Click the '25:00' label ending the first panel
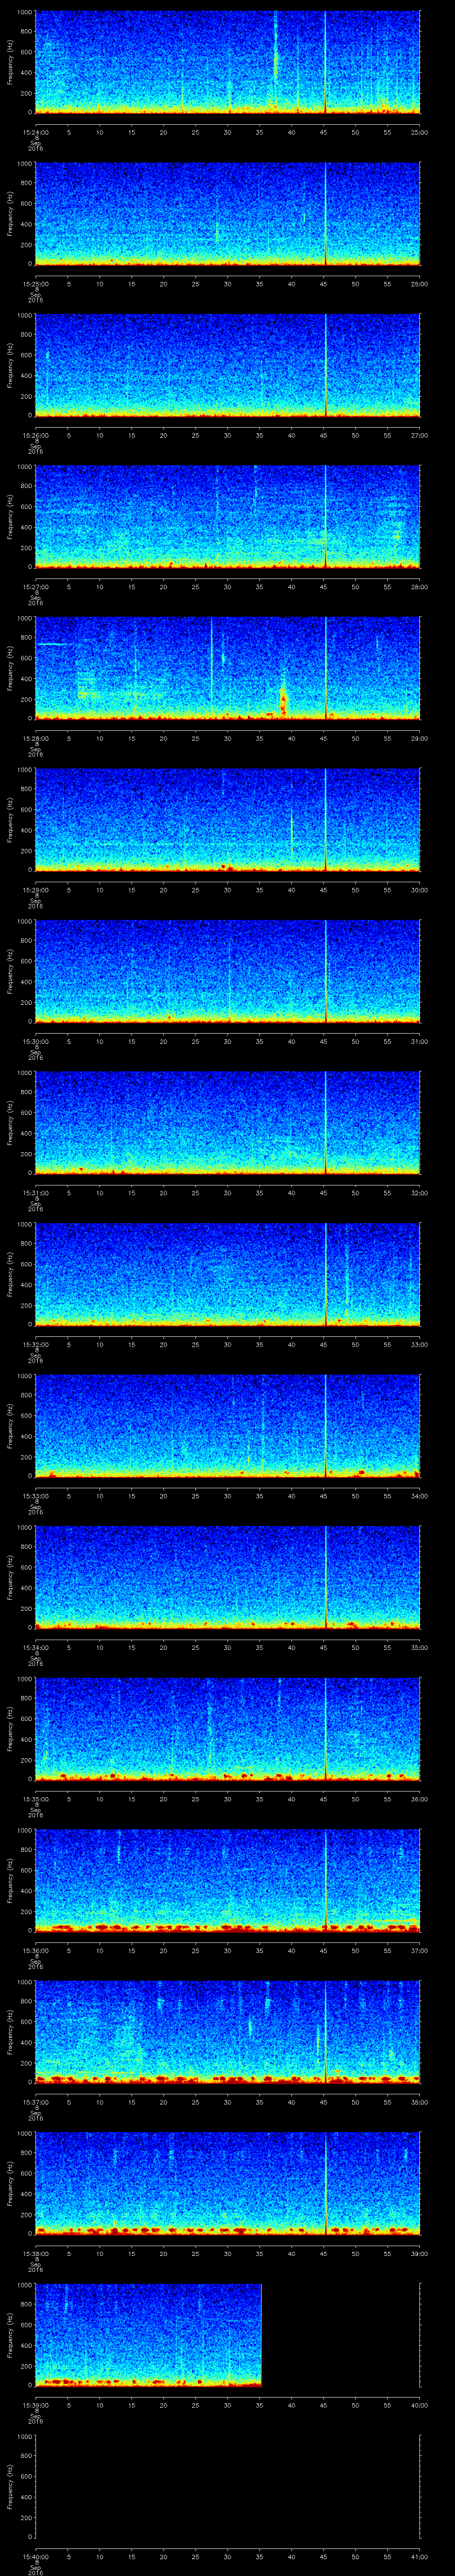The image size is (455, 2576). coord(420,132)
